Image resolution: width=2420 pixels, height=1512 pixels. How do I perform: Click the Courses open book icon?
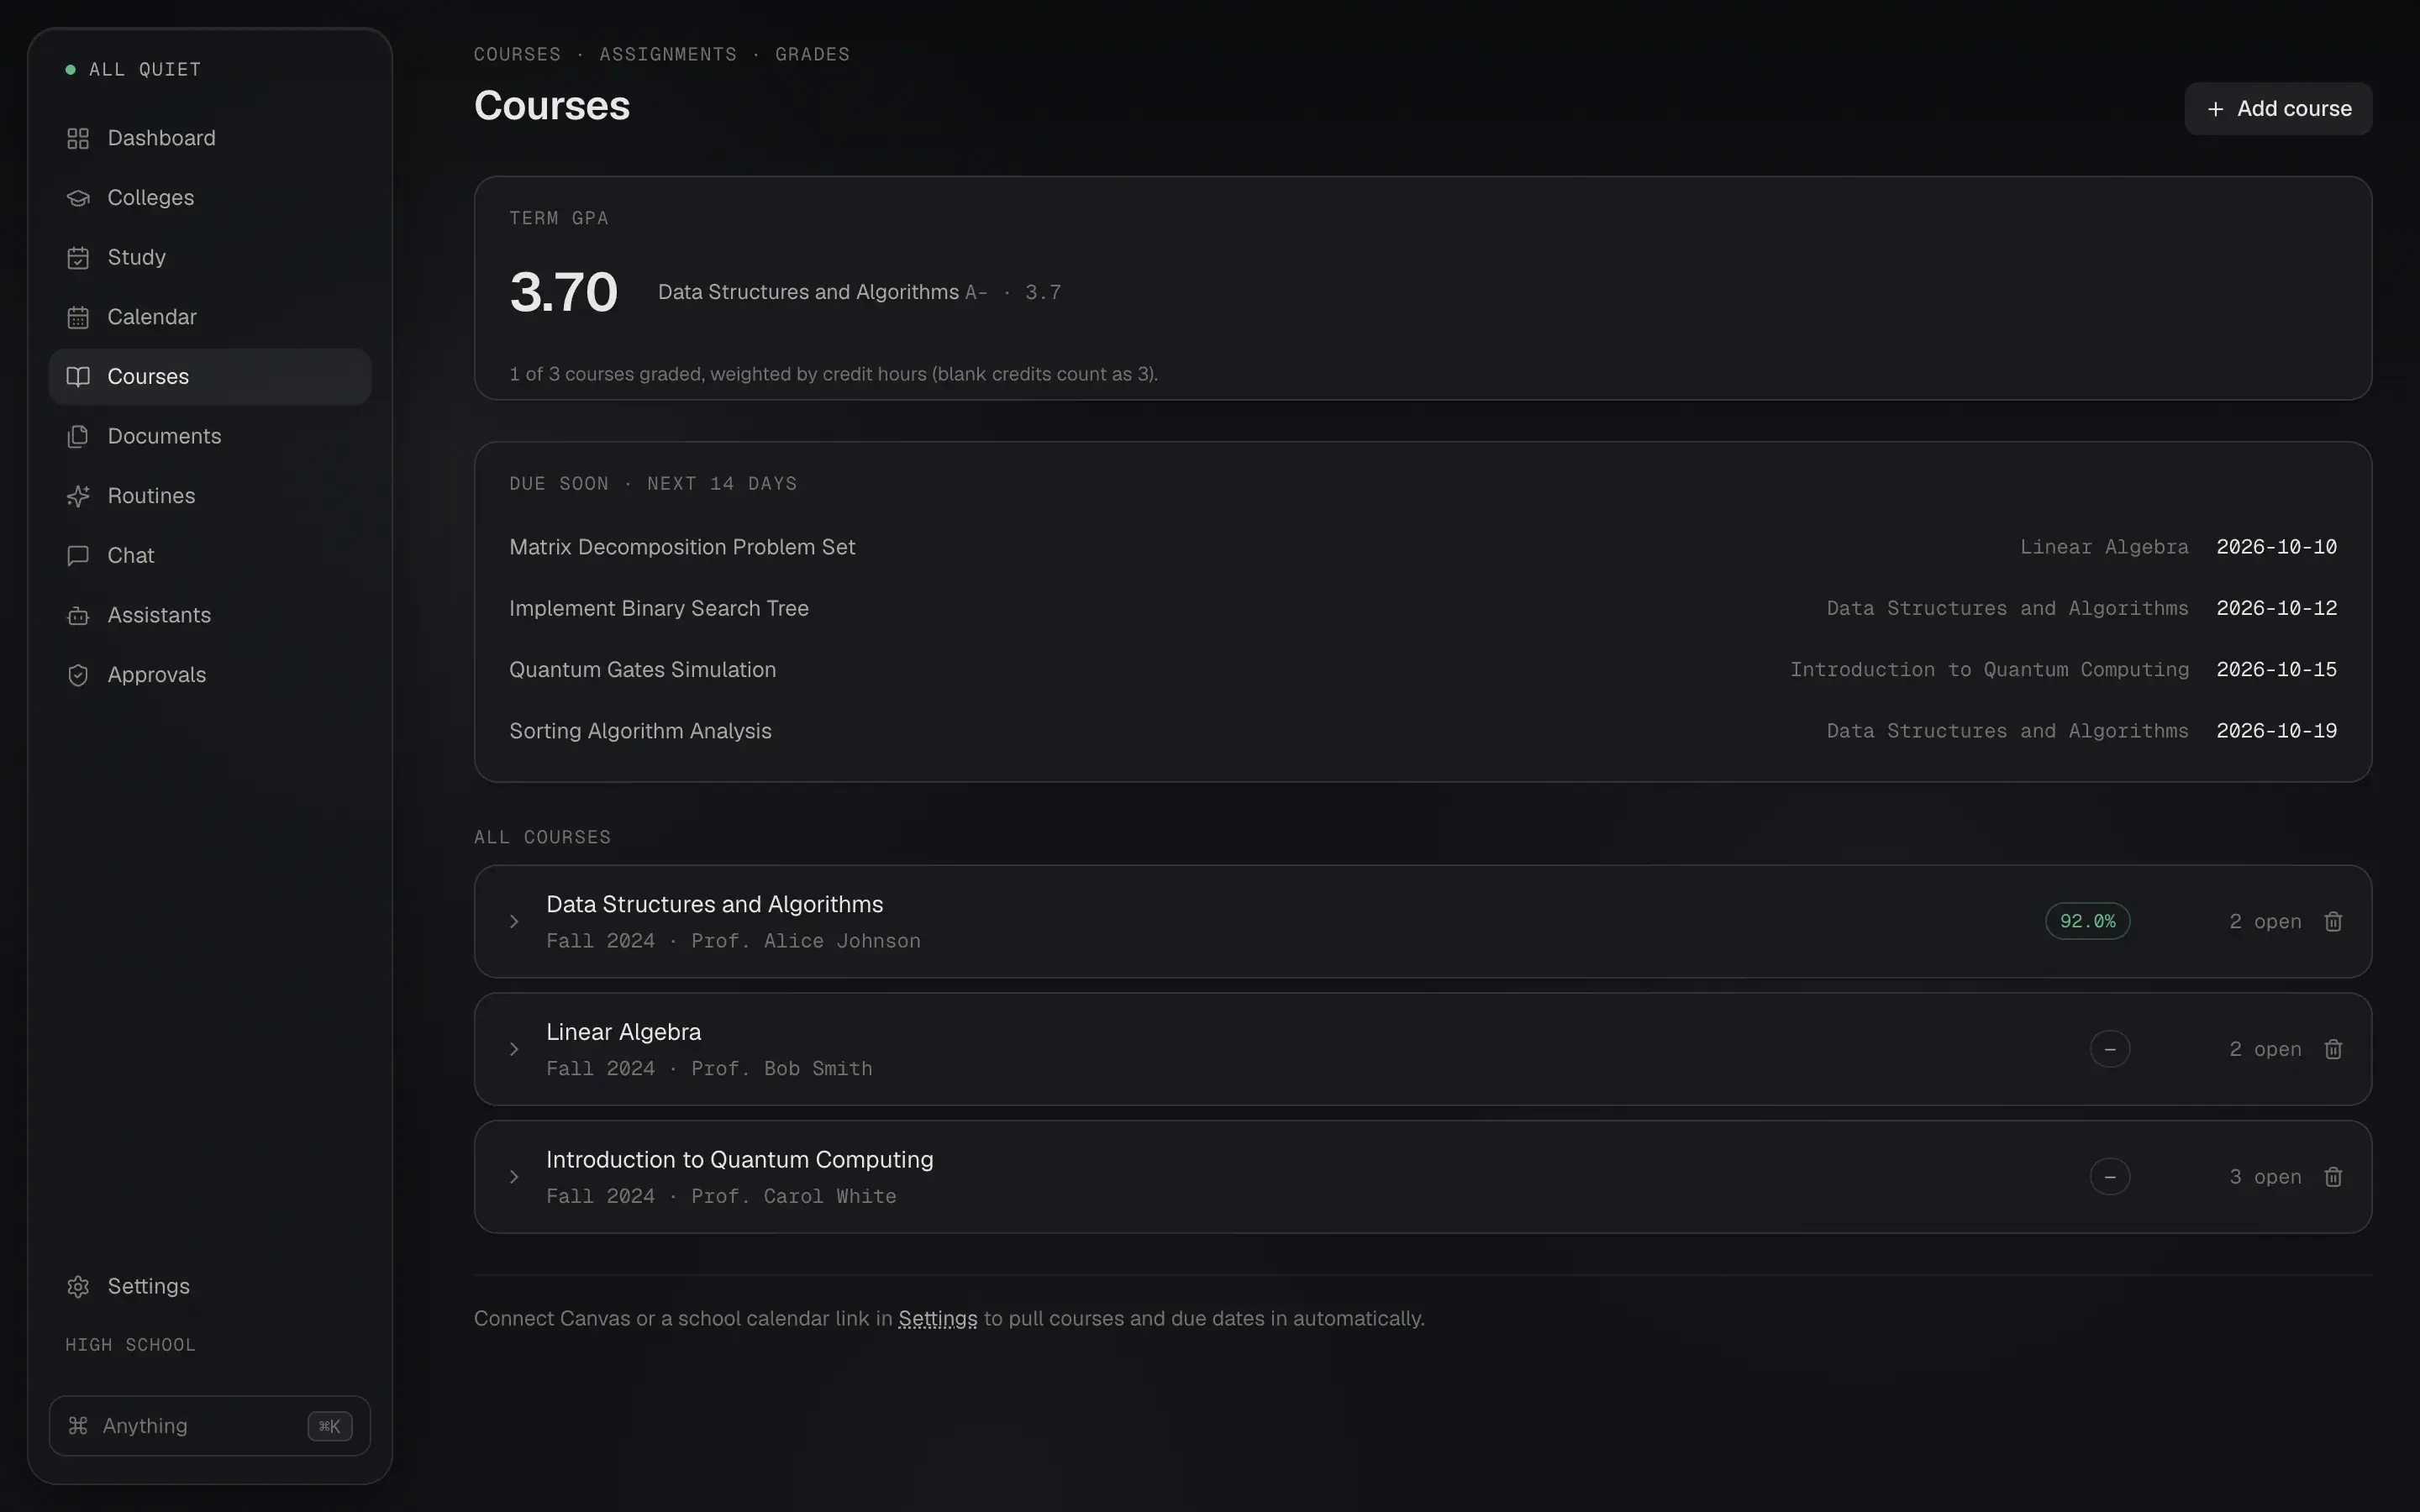tap(78, 377)
